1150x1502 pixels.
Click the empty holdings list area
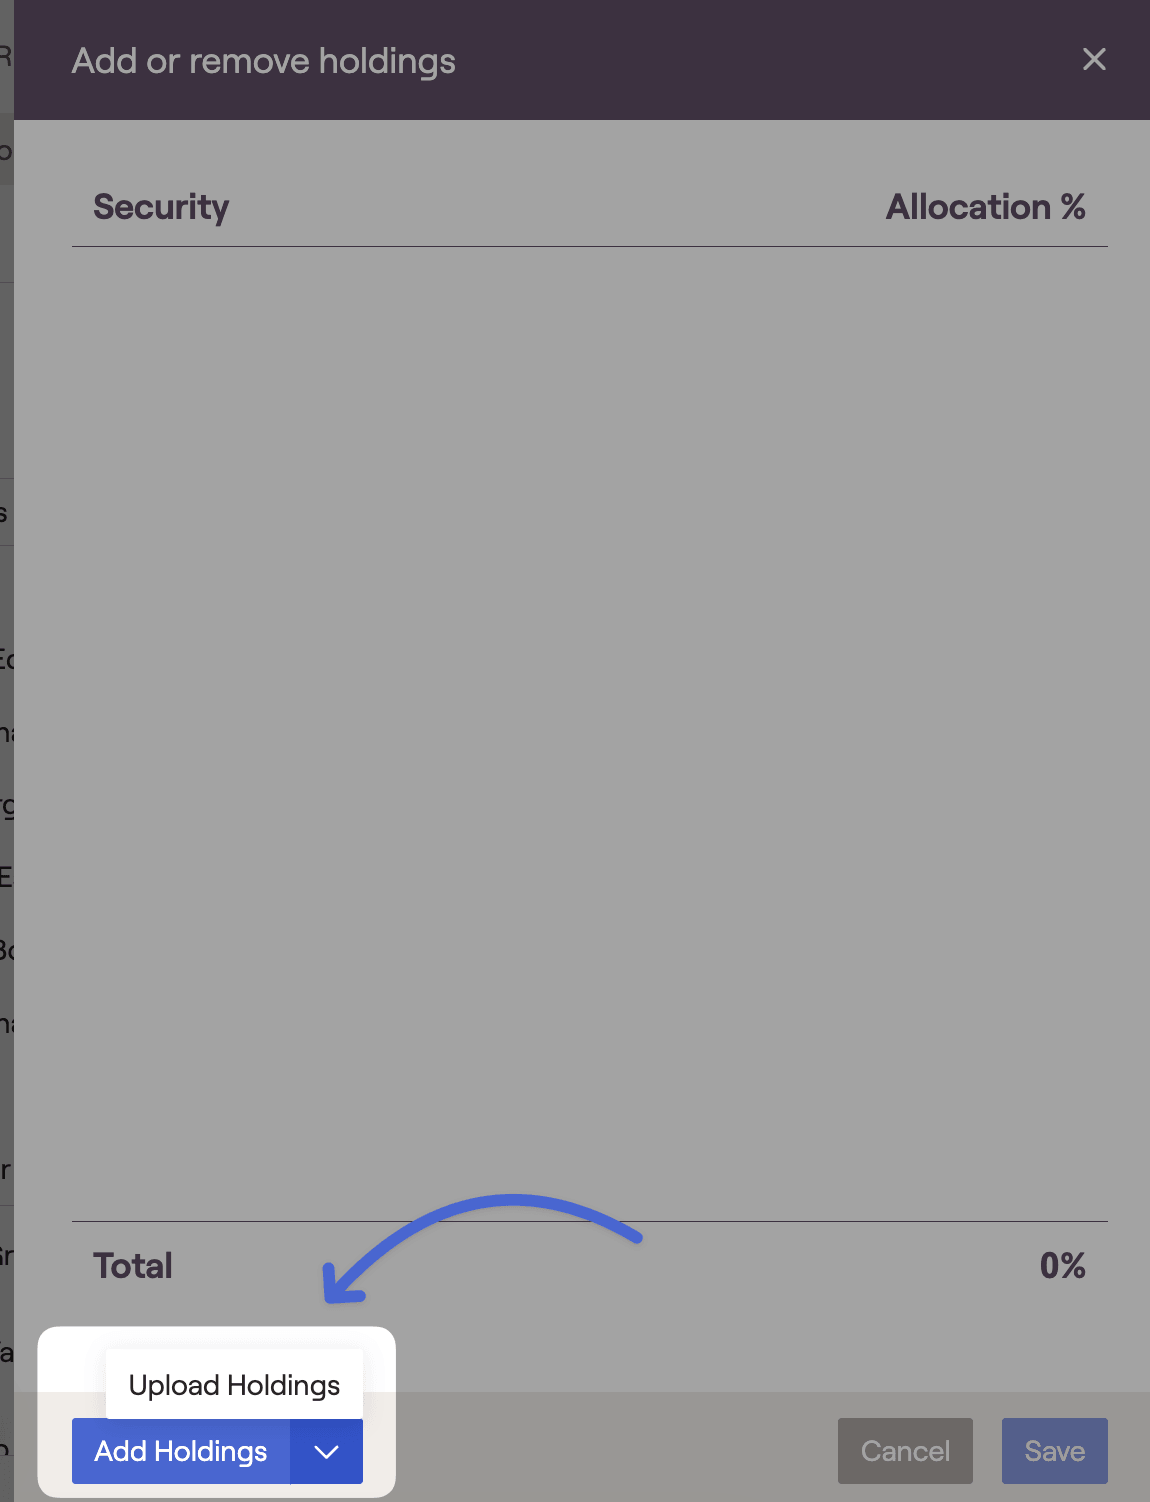pos(590,700)
